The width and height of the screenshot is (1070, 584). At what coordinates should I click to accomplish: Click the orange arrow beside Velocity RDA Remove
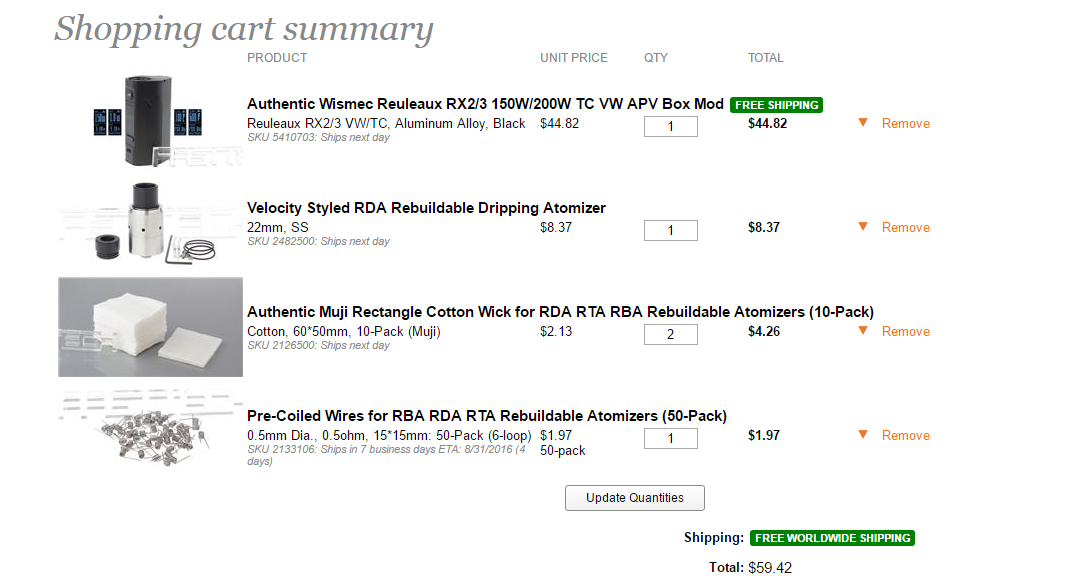pyautogui.click(x=863, y=227)
